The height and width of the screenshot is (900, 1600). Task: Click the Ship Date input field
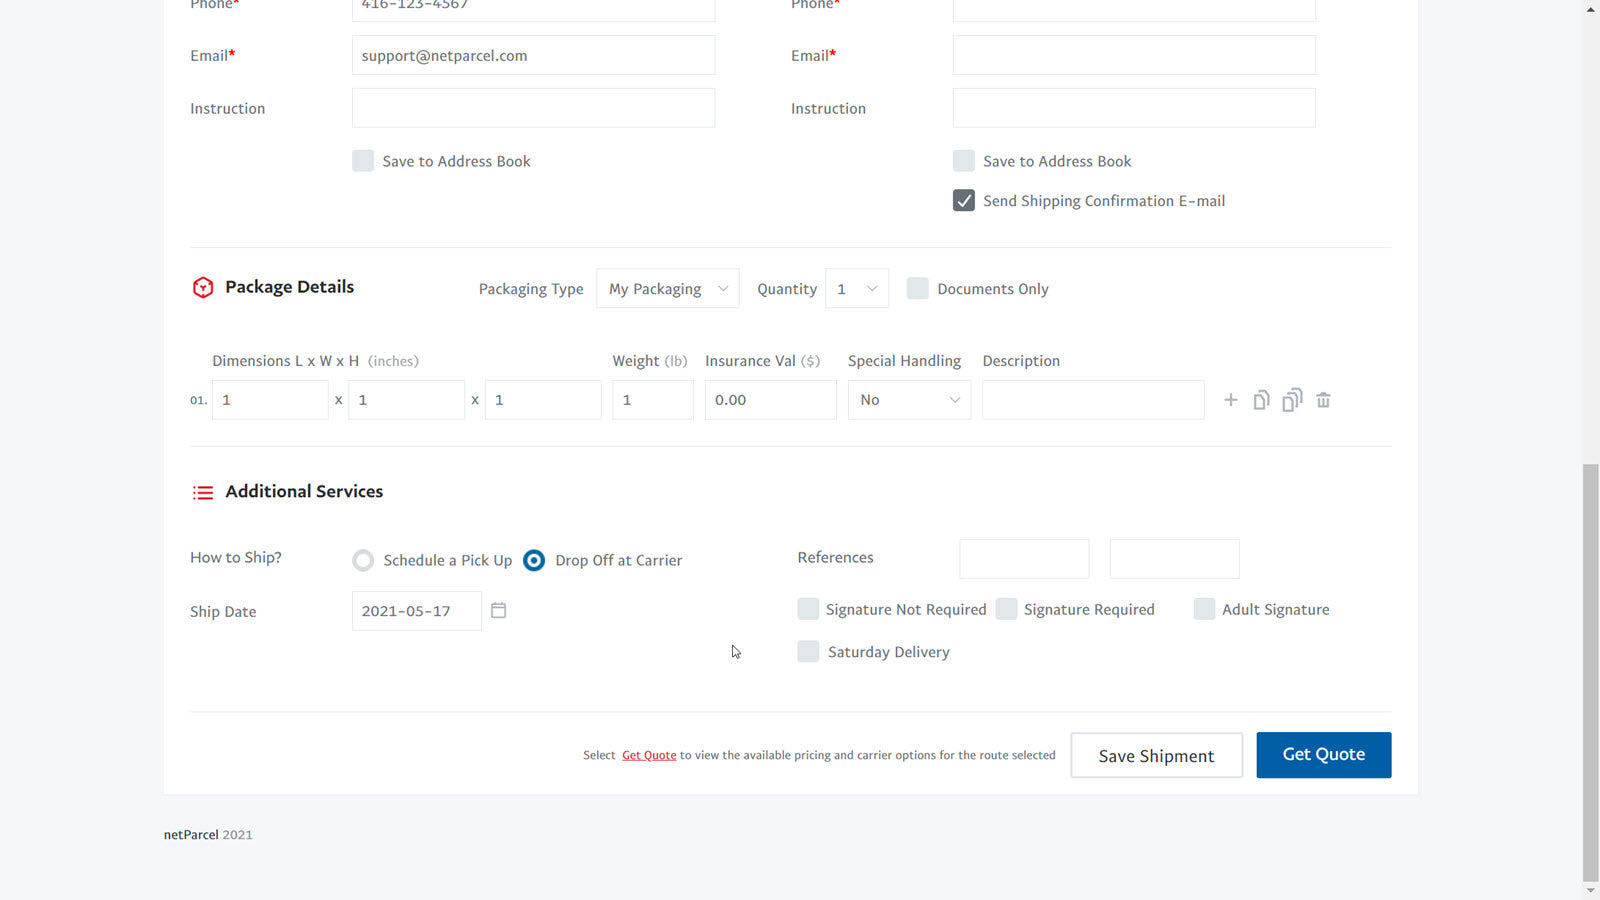pyautogui.click(x=417, y=611)
